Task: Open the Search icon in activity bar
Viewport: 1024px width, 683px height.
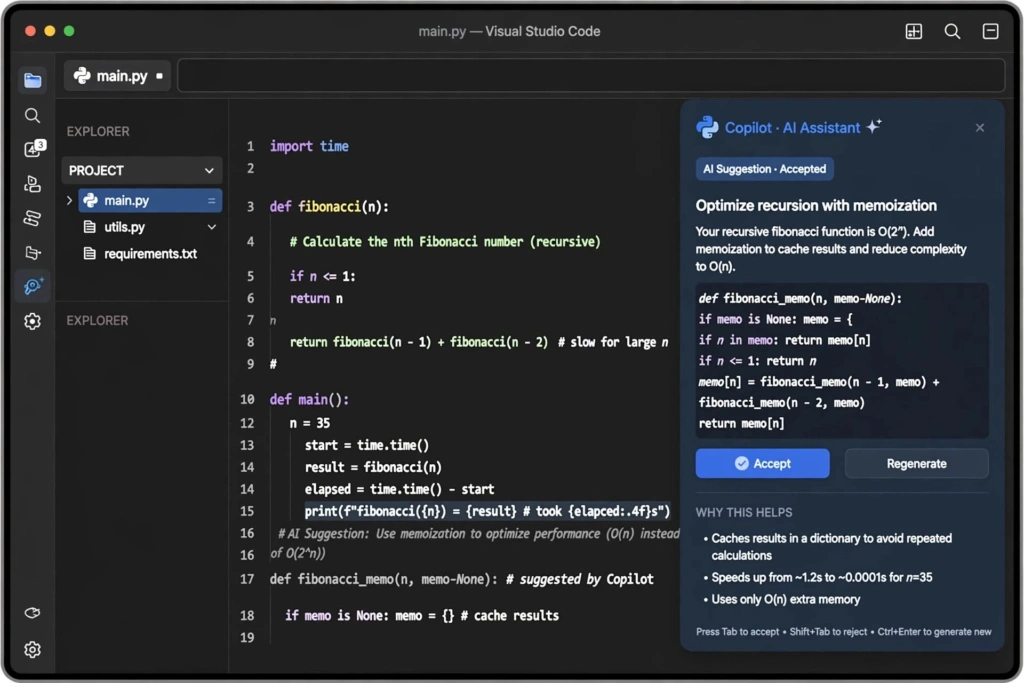Action: [32, 116]
